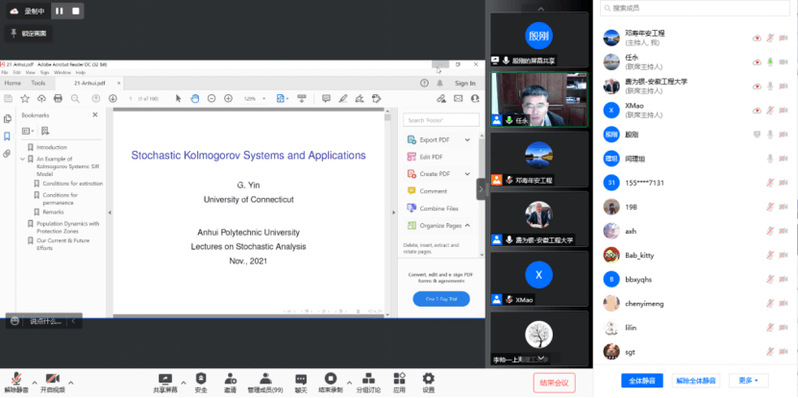Collapse the video strip with side arrow
This screenshot has width=798, height=398.
click(x=481, y=189)
